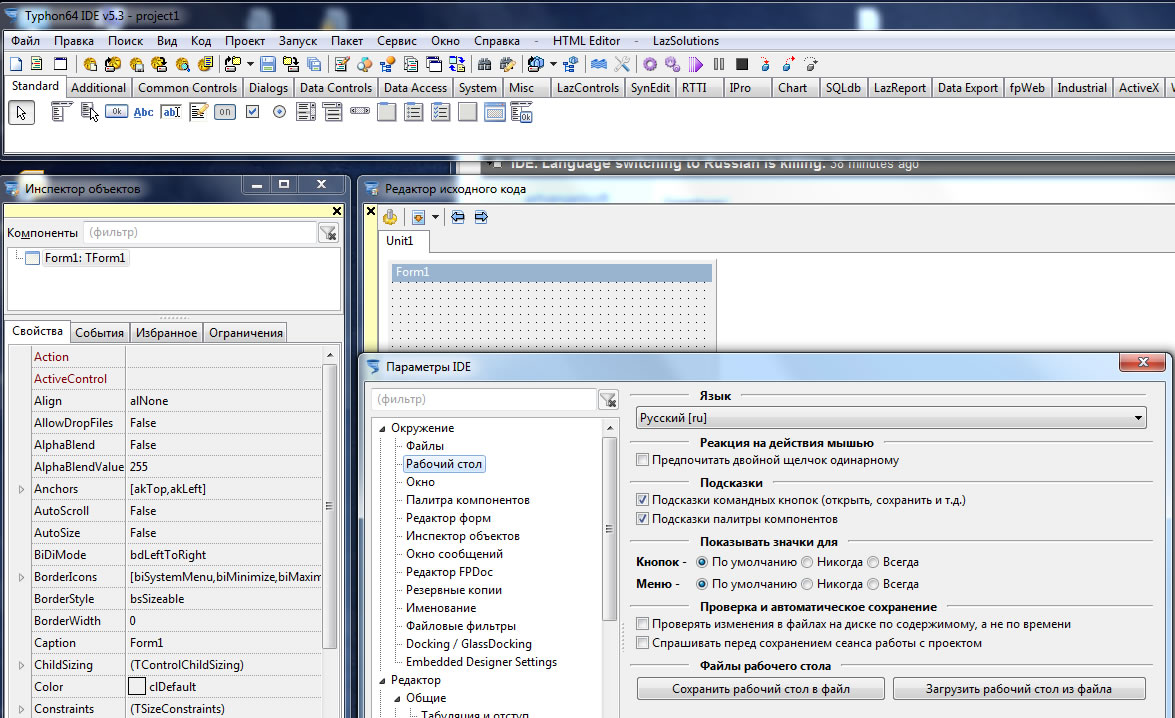Image resolution: width=1175 pixels, height=718 pixels.
Task: Enable 'Проверять изменения в файлах на диске' checkbox
Action: pos(642,624)
